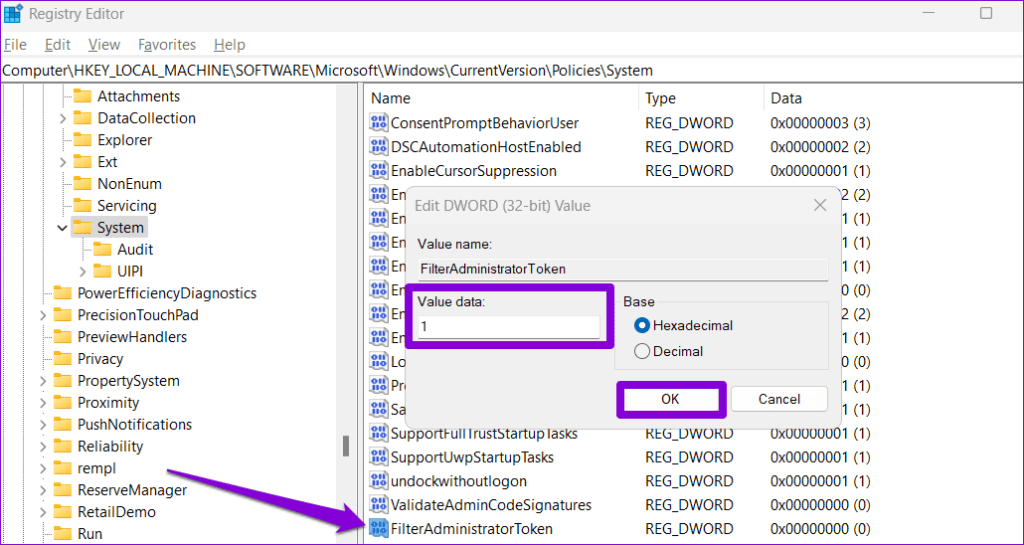The image size is (1024, 545).
Task: Click the Registry Editor app icon in title bar
Action: coord(12,13)
